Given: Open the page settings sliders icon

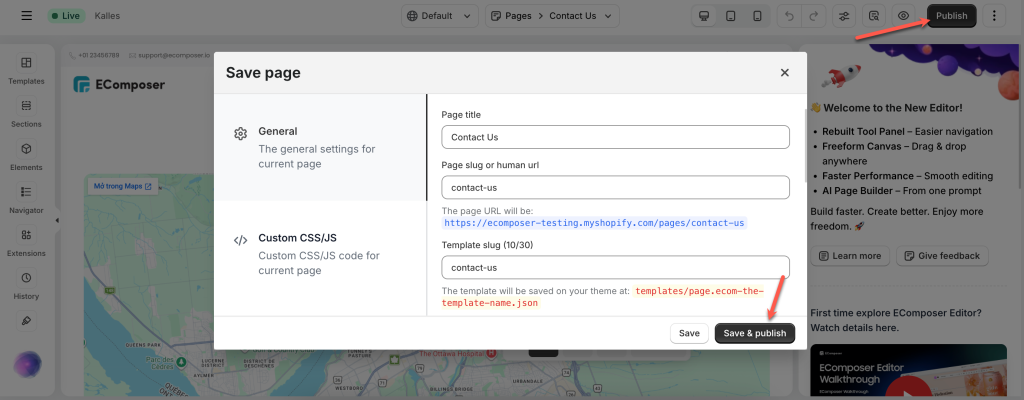Looking at the screenshot, I should pyautogui.click(x=844, y=16).
